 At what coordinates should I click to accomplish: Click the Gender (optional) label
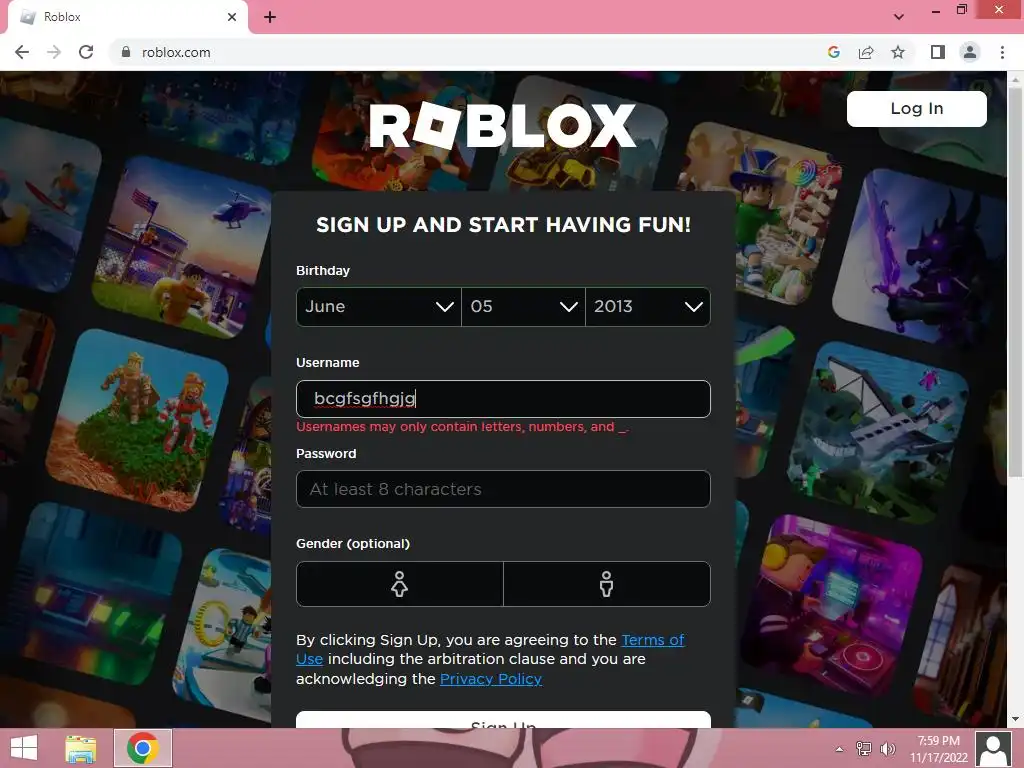tap(353, 543)
